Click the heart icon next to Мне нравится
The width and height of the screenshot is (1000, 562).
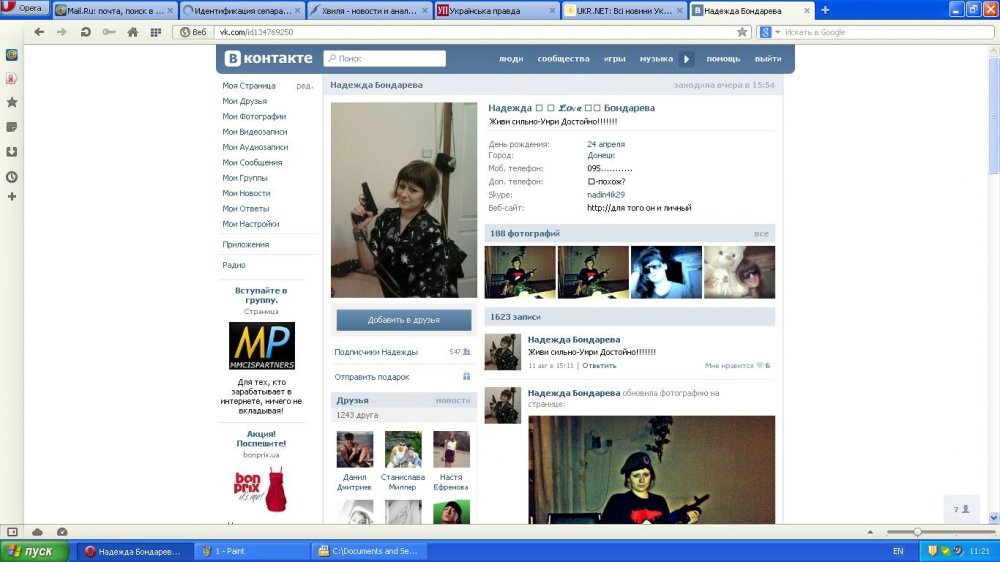pyautogui.click(x=760, y=366)
